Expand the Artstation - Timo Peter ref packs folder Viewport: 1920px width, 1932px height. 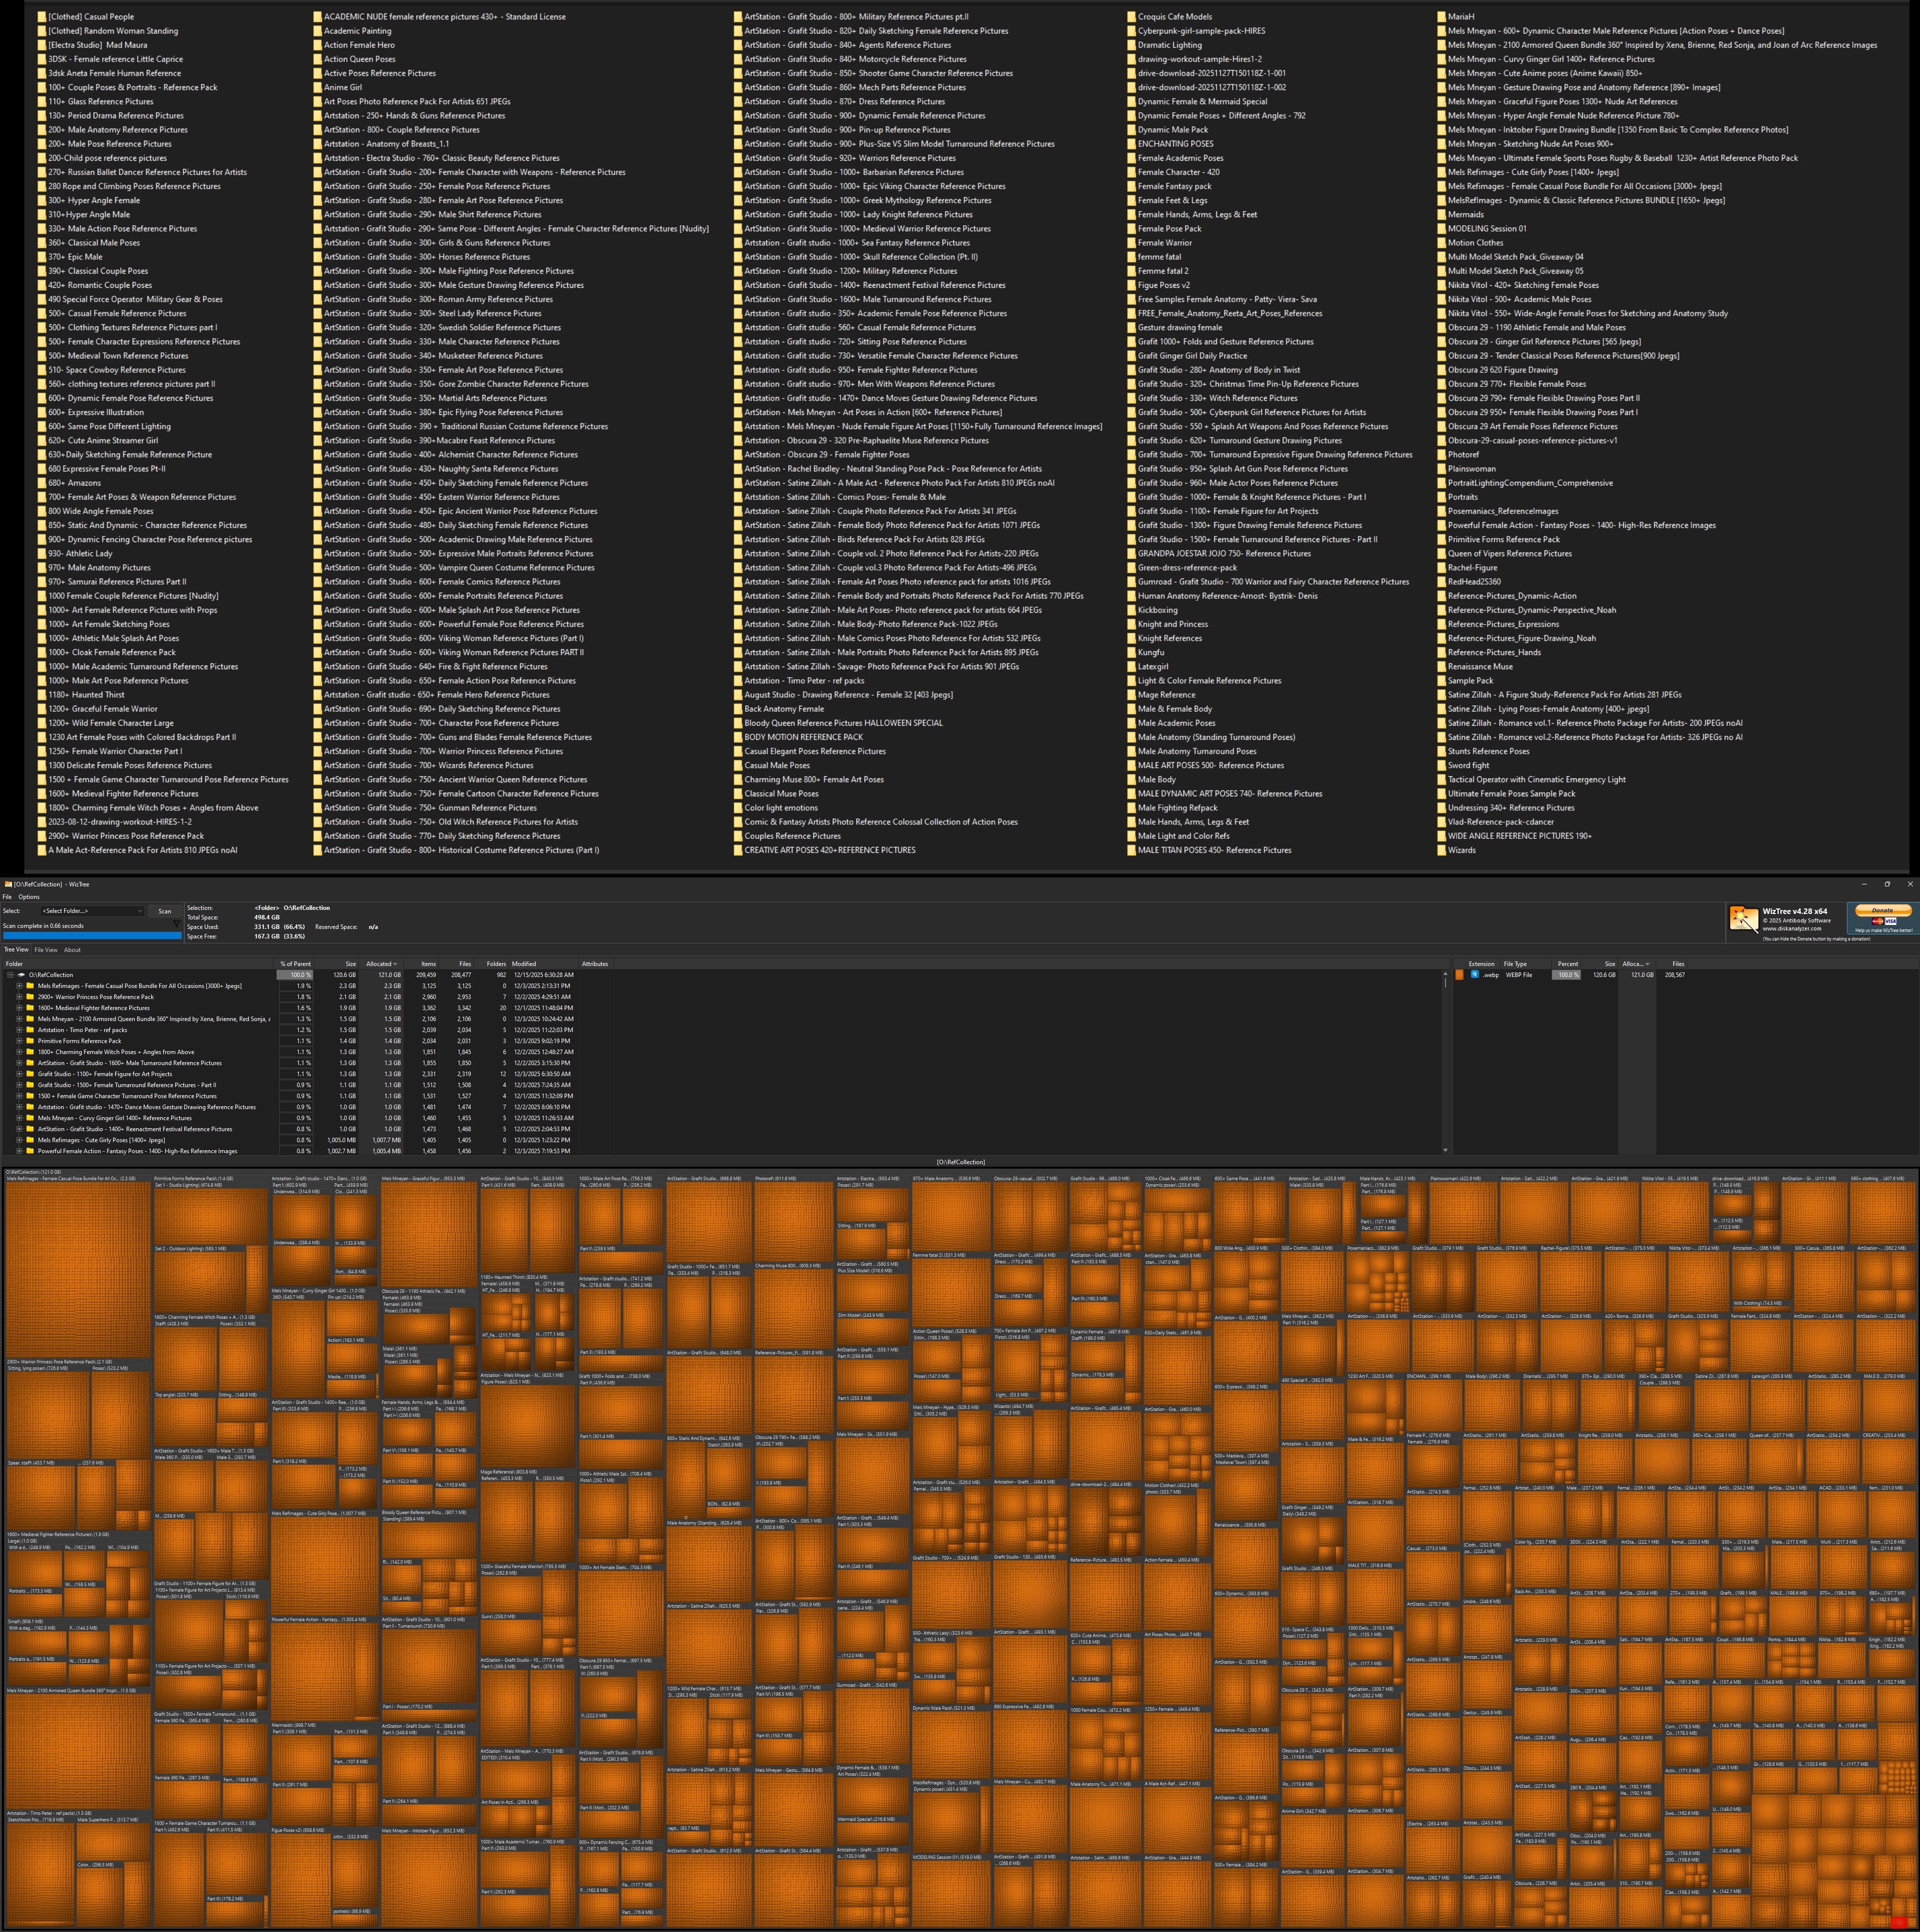pos(19,1030)
